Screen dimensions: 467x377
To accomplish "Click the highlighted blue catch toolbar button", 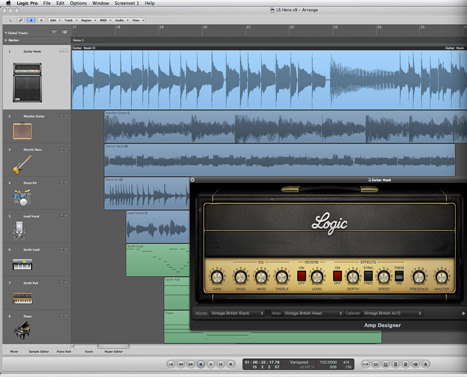I will (31, 20).
